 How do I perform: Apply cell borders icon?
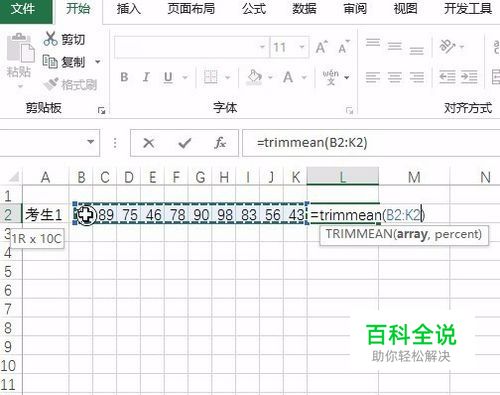click(x=211, y=77)
